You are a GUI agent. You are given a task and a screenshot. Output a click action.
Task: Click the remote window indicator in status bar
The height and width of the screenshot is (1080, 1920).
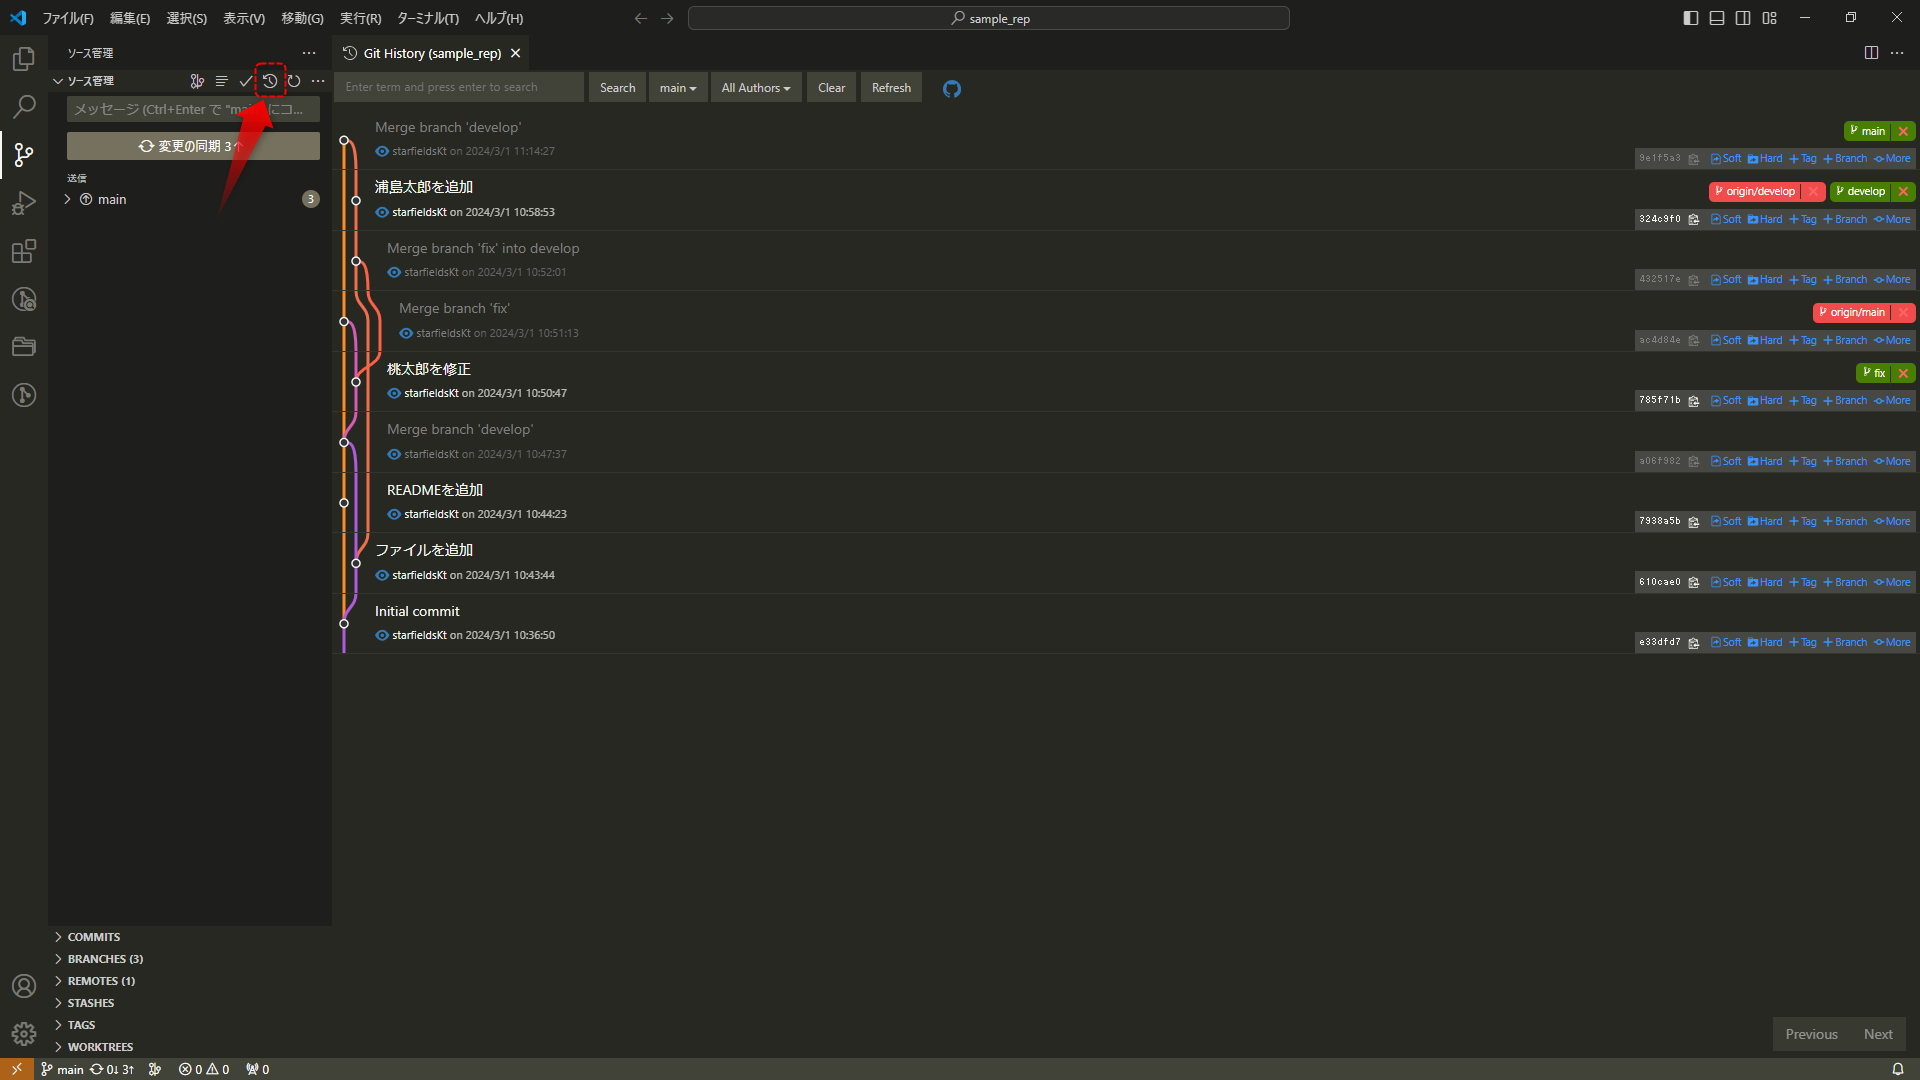(16, 1069)
